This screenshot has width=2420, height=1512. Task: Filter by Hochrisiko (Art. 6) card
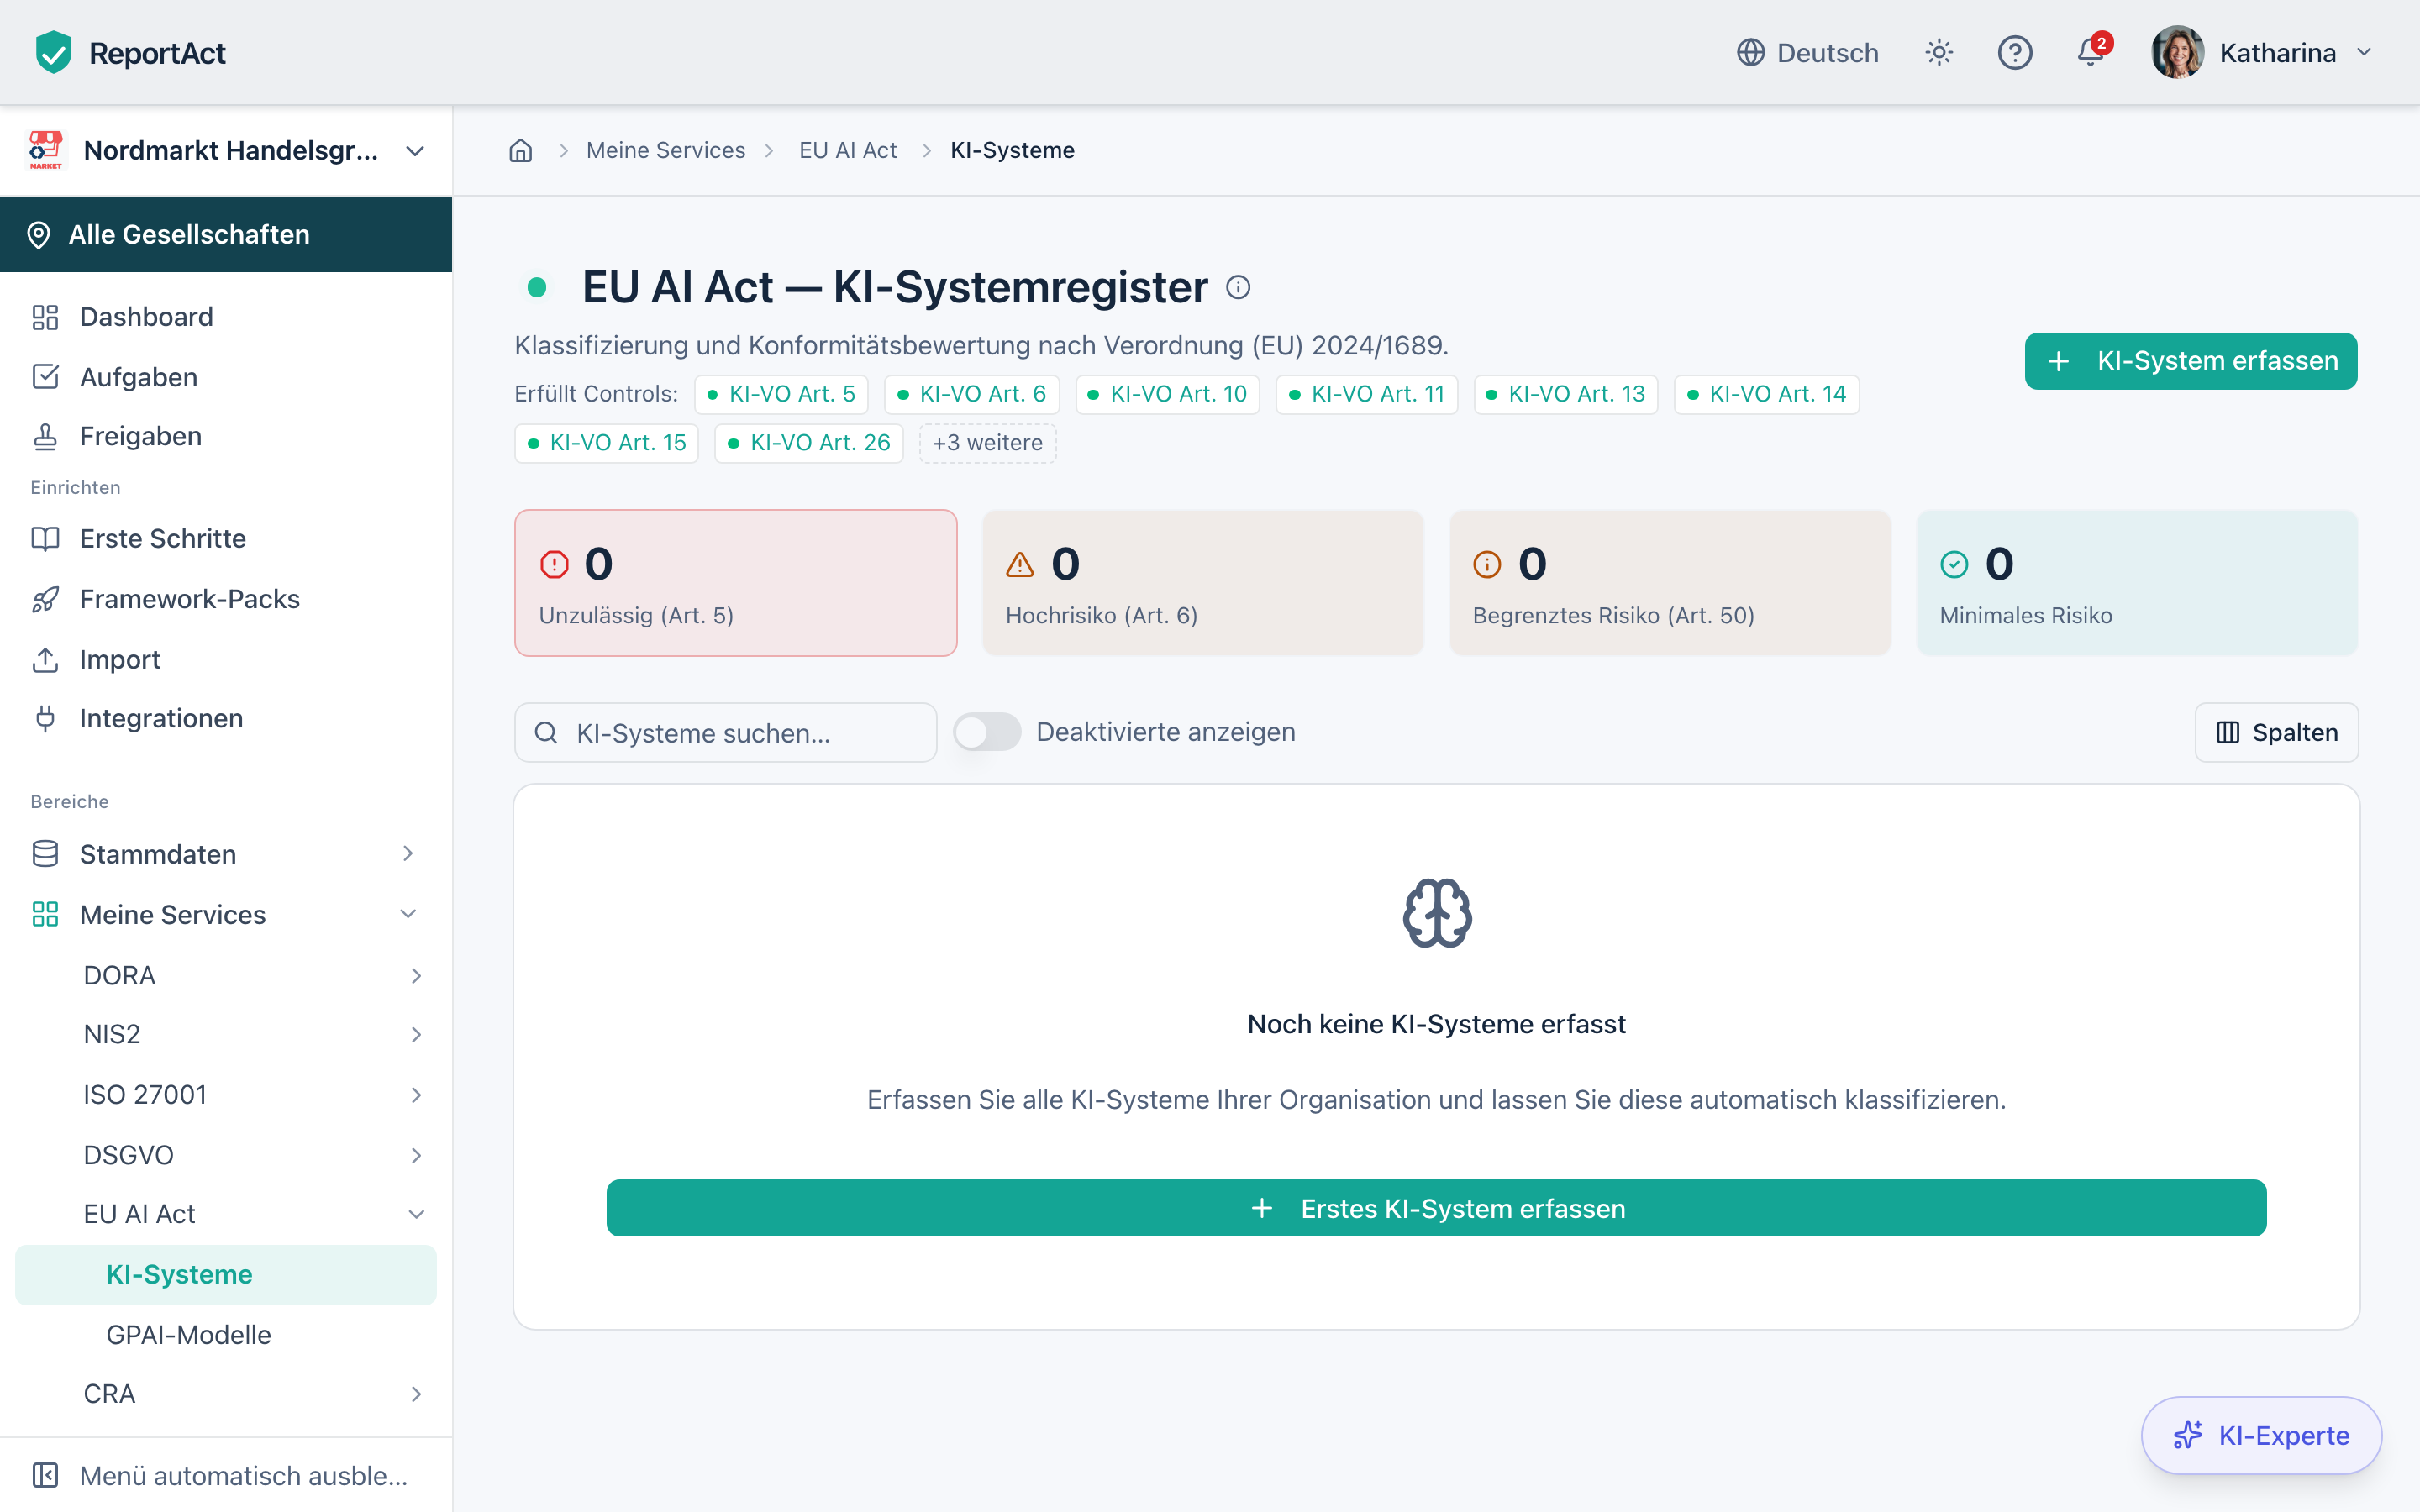coord(1202,583)
